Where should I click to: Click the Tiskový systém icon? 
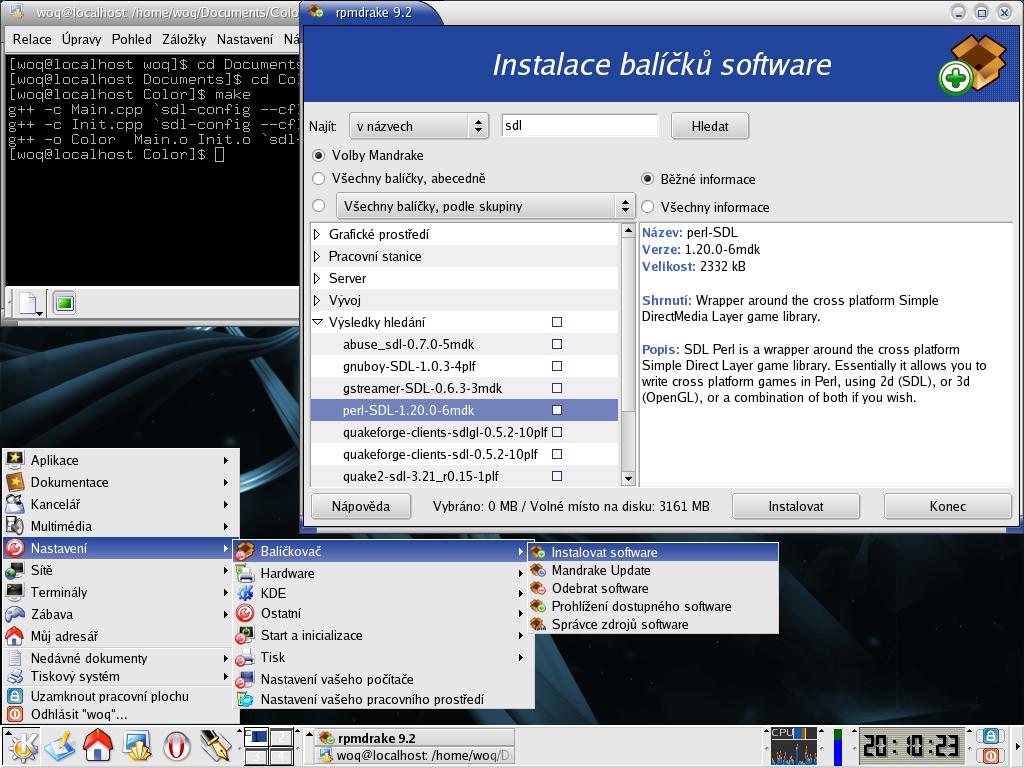[15, 676]
